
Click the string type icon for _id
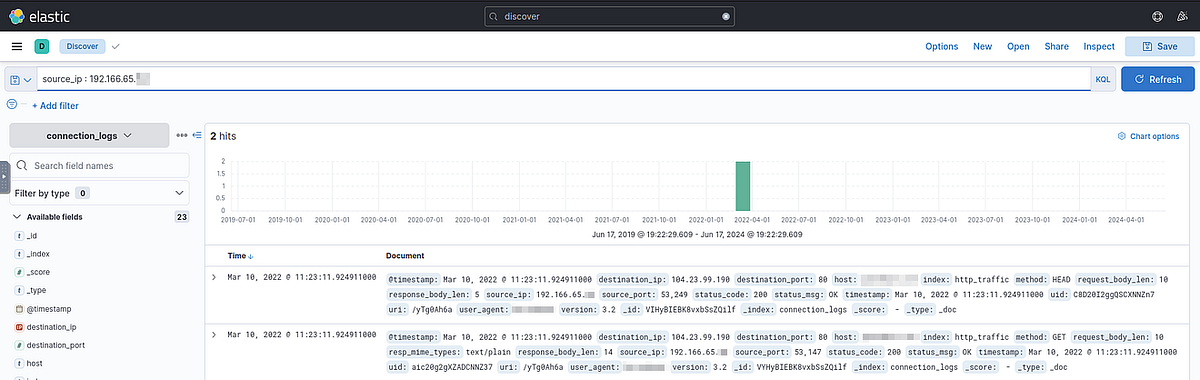coord(18,235)
